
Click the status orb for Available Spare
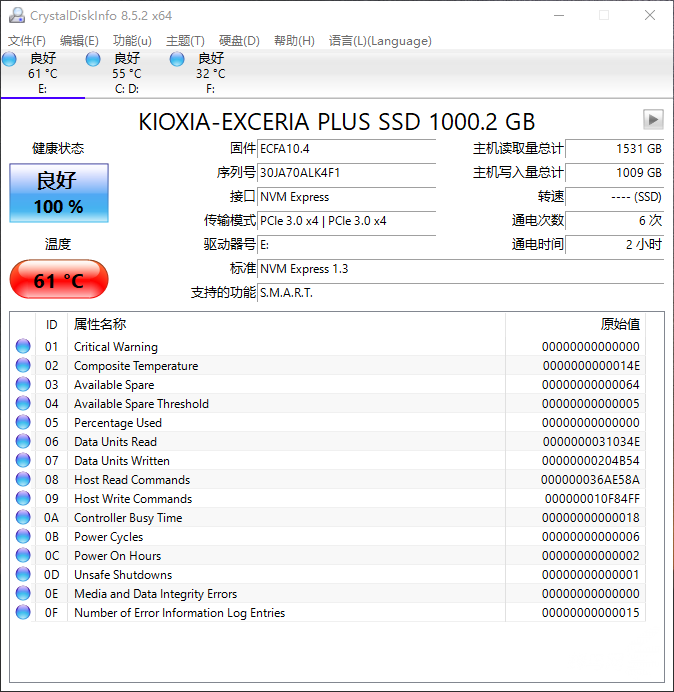(23, 384)
